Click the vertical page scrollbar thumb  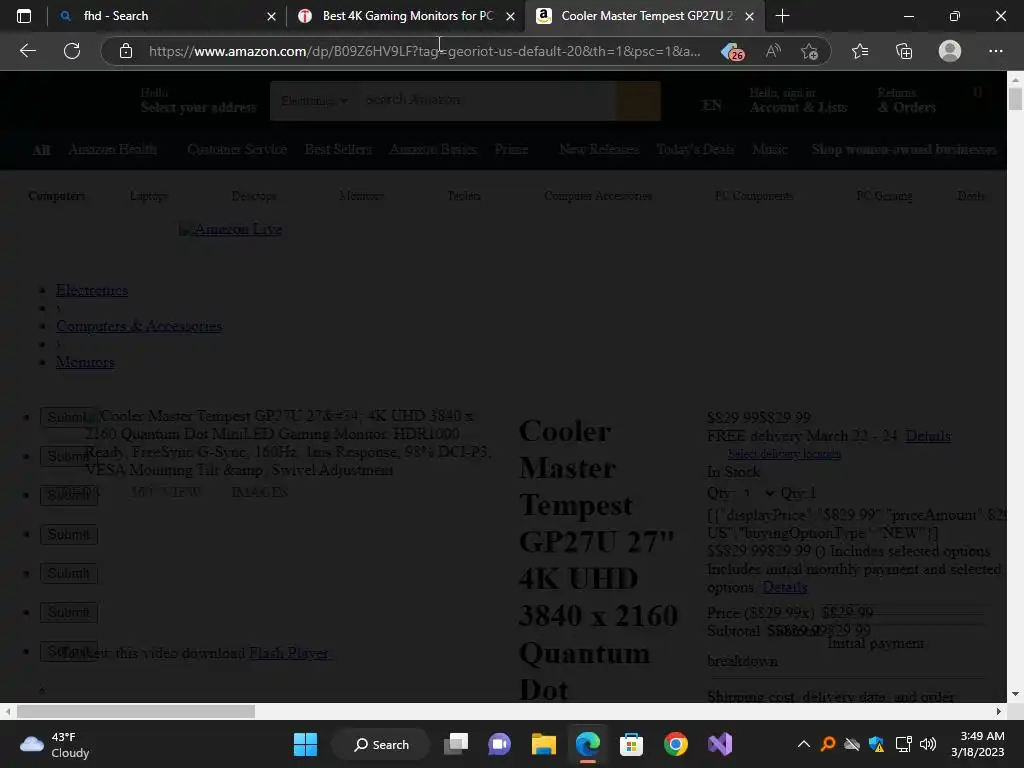pos(1015,99)
